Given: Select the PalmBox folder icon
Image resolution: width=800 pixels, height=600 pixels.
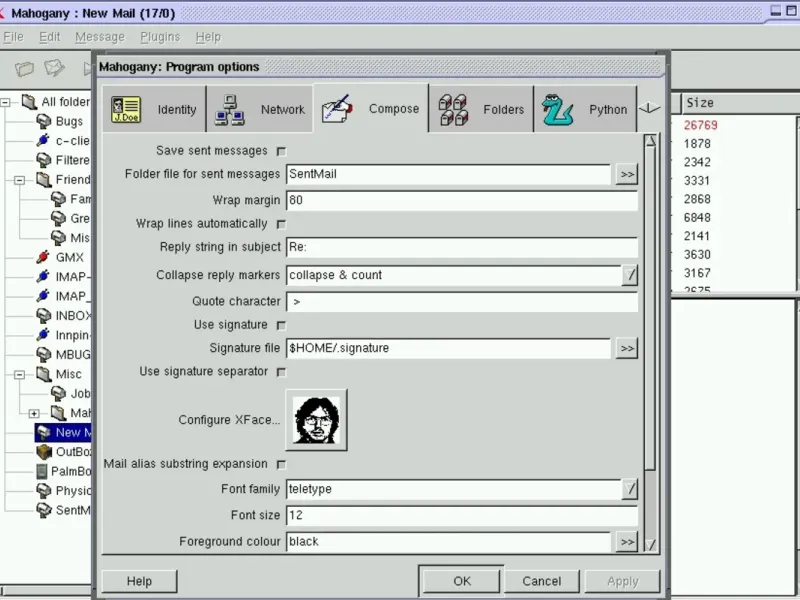Looking at the screenshot, I should (x=42, y=471).
